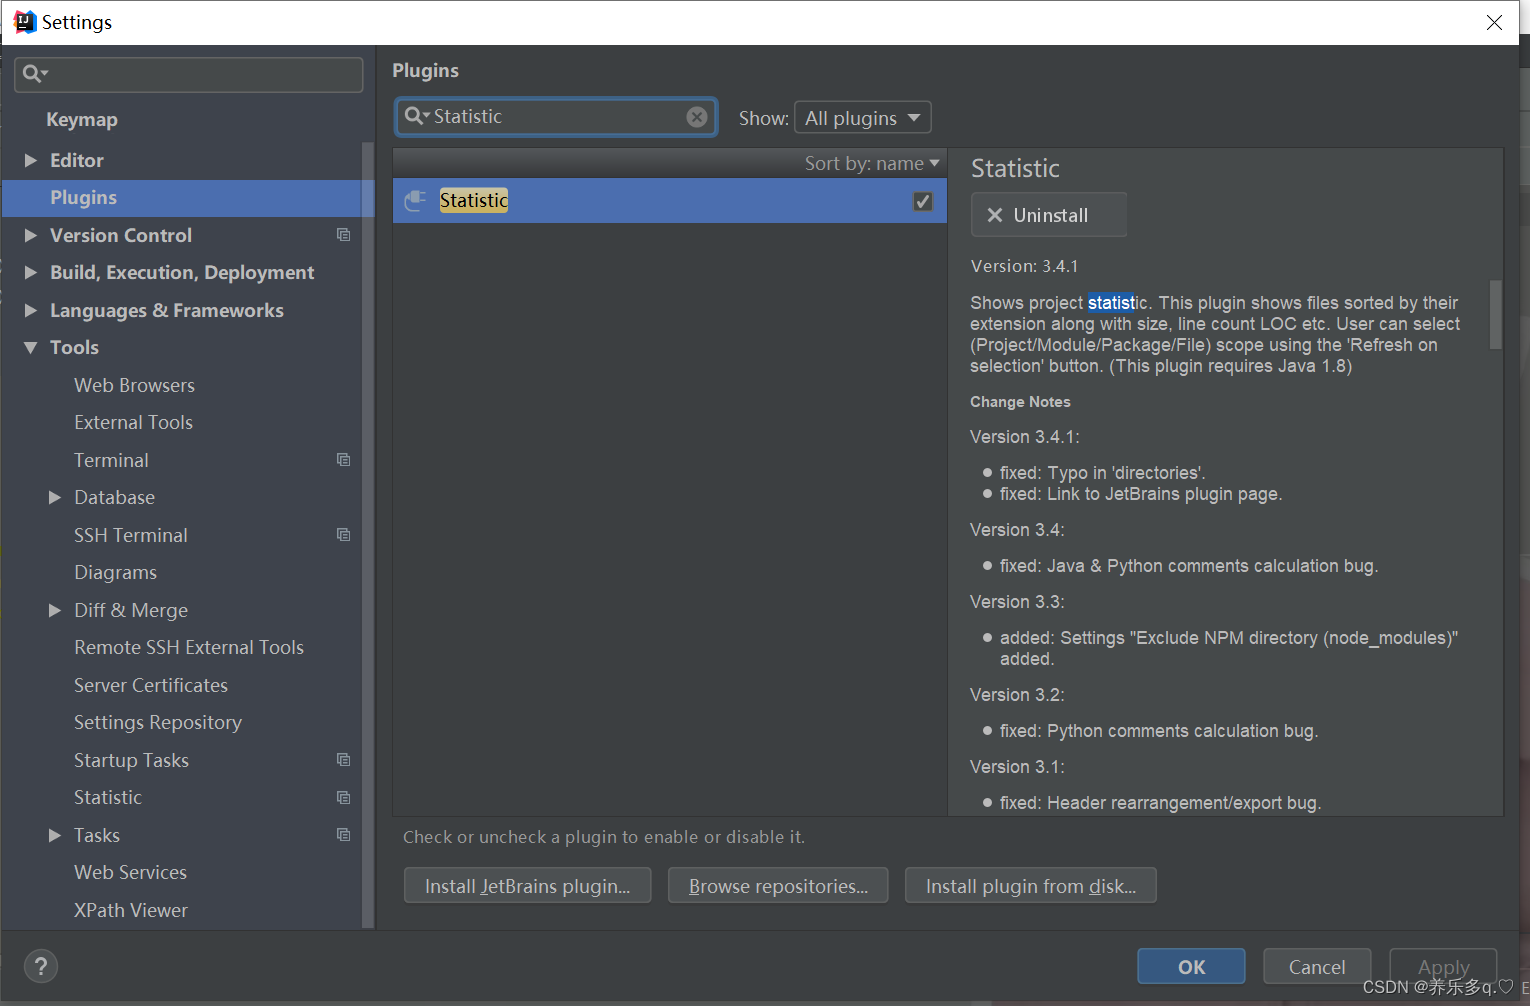Screen dimensions: 1530x1006
Task: Select the Plugins settings page
Action: coord(188,198)
